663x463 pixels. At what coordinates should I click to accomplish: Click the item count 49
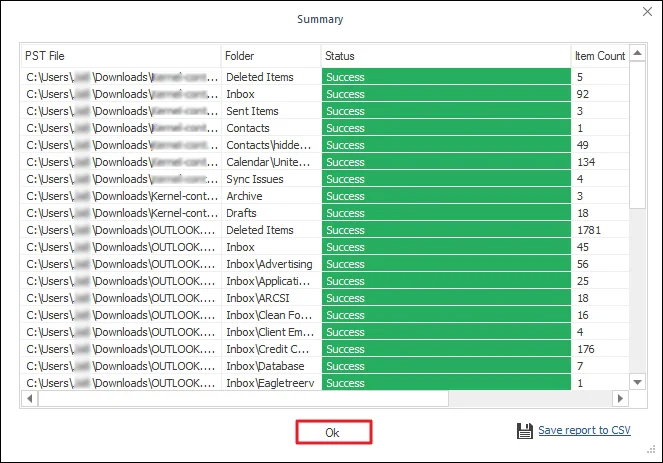click(x=583, y=145)
